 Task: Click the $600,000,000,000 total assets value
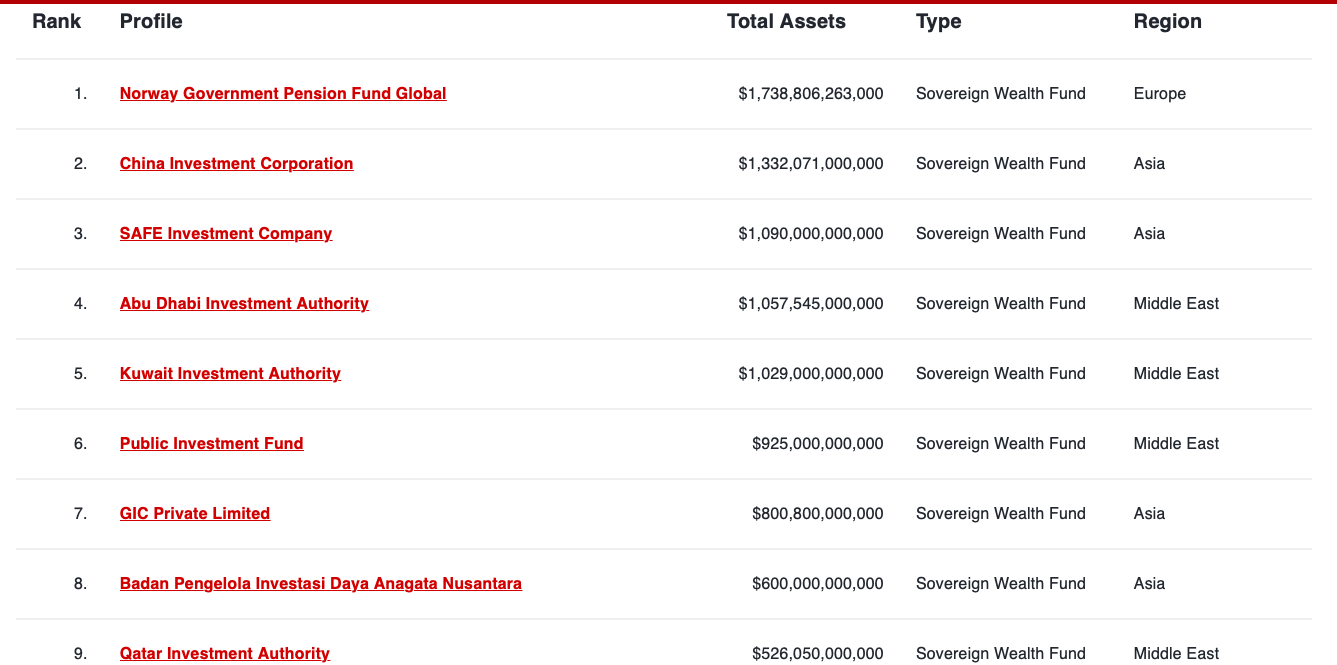(x=817, y=583)
